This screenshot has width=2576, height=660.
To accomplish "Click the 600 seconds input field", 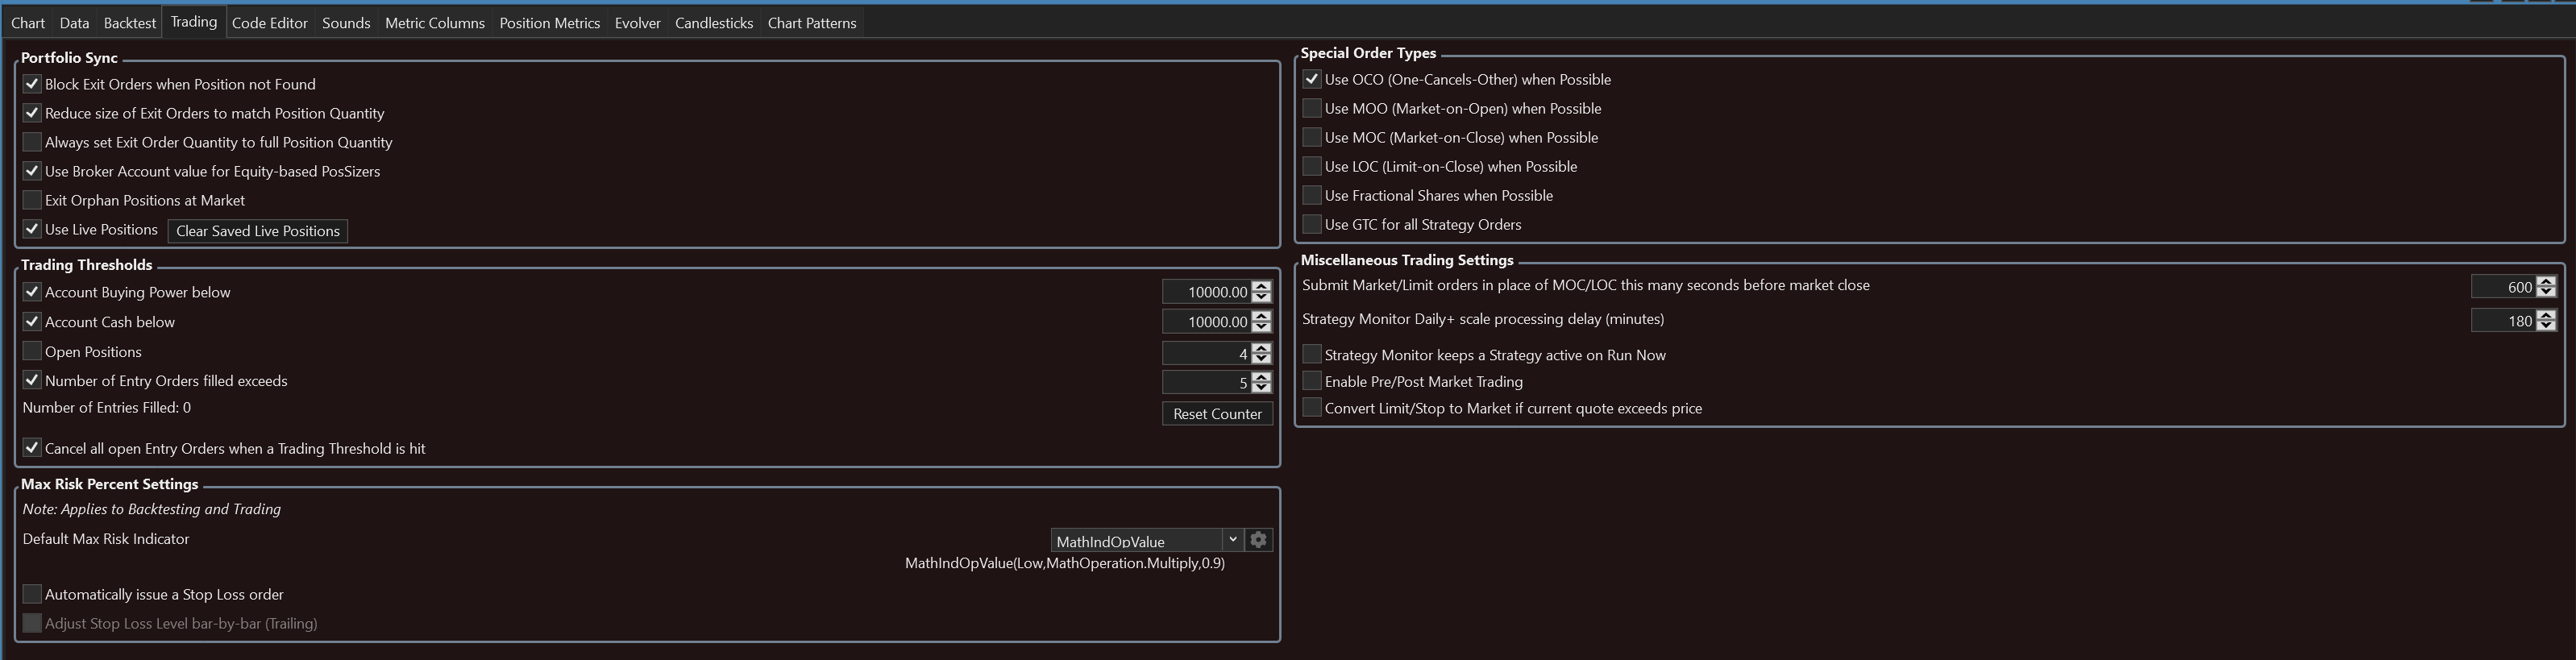I will (2503, 287).
